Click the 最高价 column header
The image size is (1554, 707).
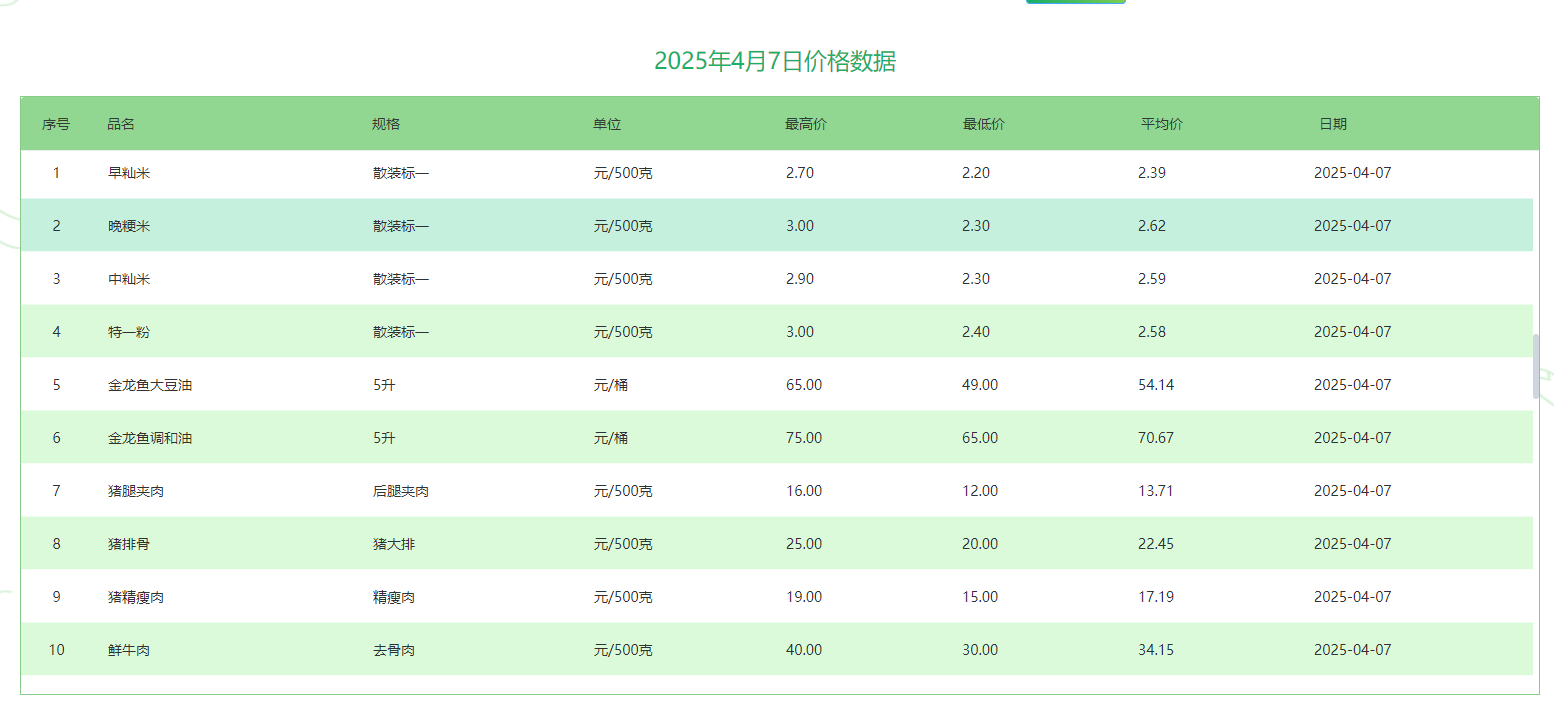[806, 124]
